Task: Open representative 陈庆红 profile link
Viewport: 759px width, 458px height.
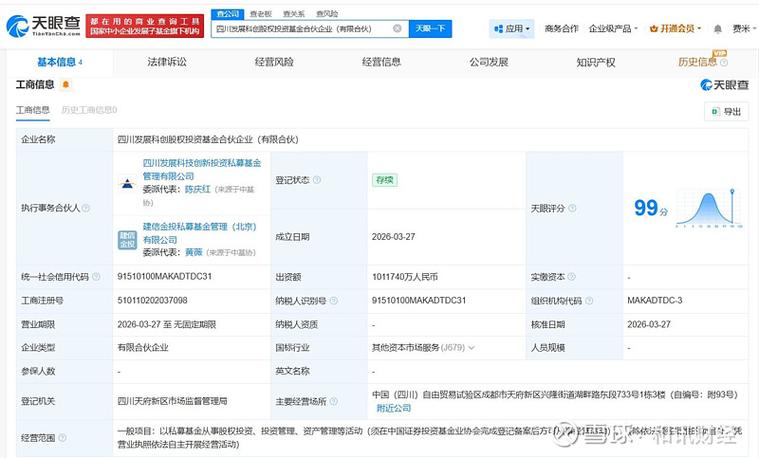Action: coord(197,189)
